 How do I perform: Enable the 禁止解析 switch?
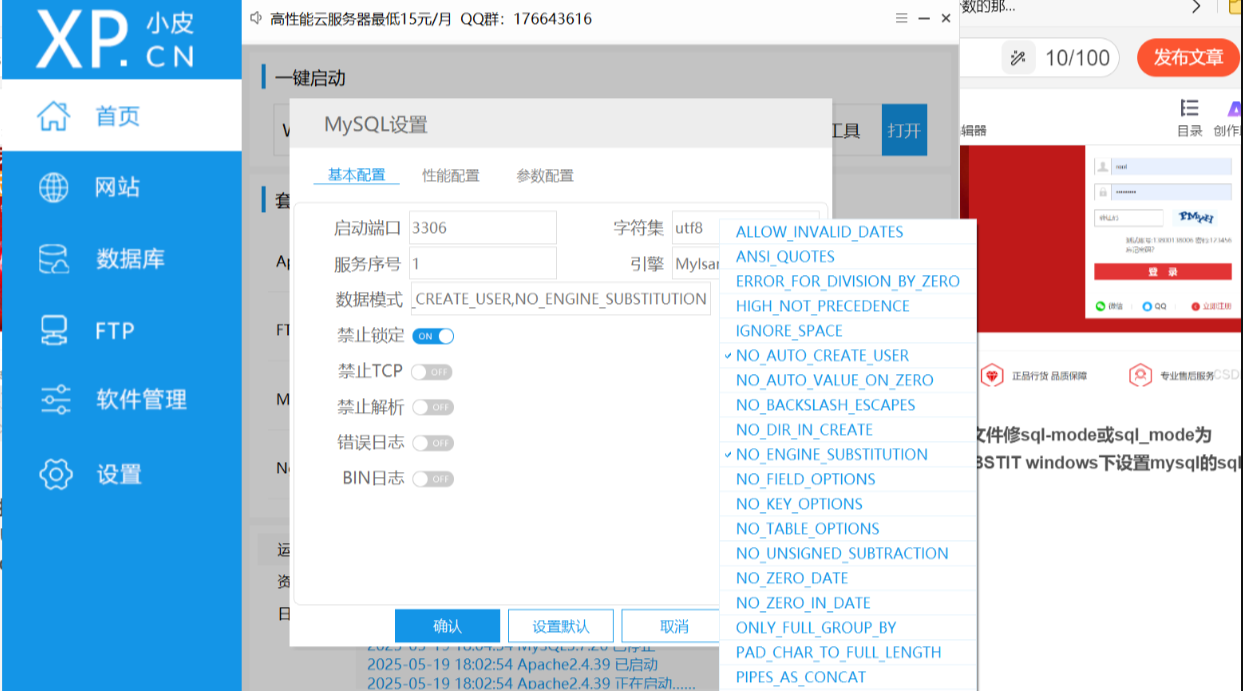432,407
